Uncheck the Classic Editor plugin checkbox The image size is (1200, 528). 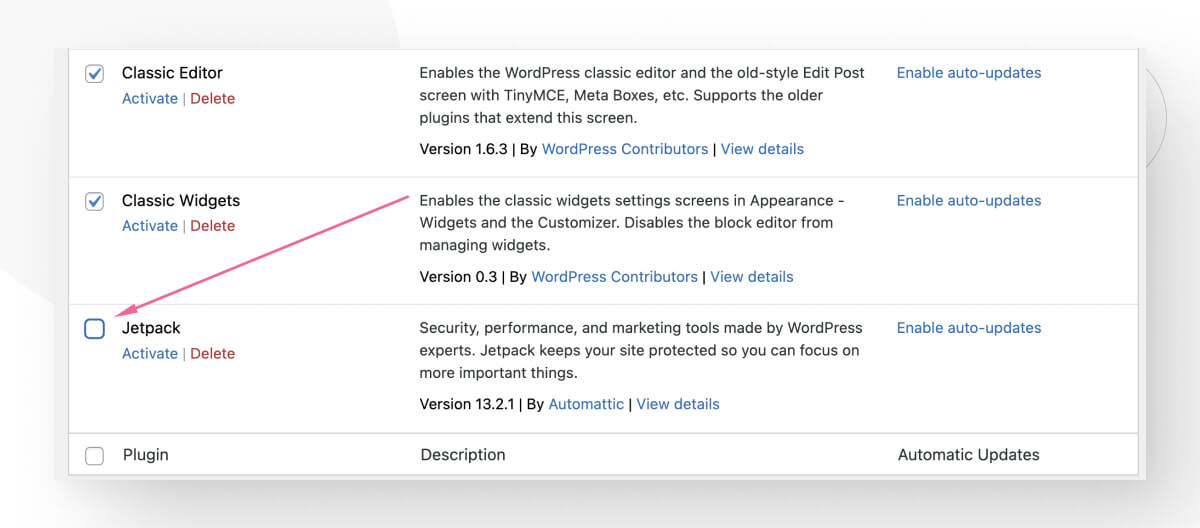click(94, 74)
